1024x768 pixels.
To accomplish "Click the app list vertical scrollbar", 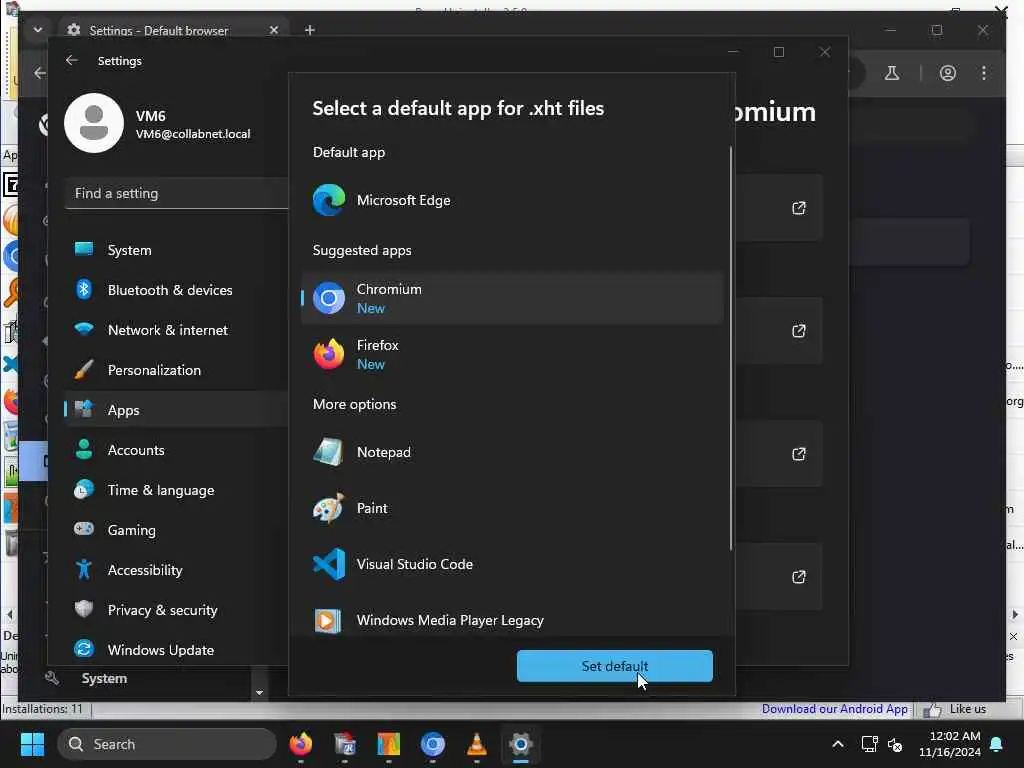I will 730,347.
